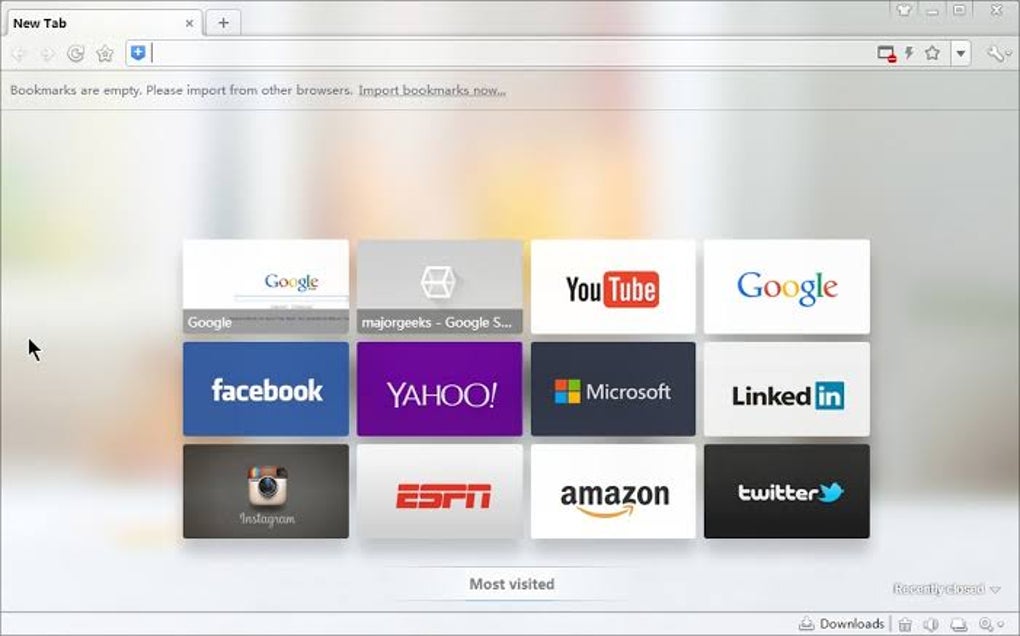Click the lightning bolt icon in the address bar

pos(909,53)
